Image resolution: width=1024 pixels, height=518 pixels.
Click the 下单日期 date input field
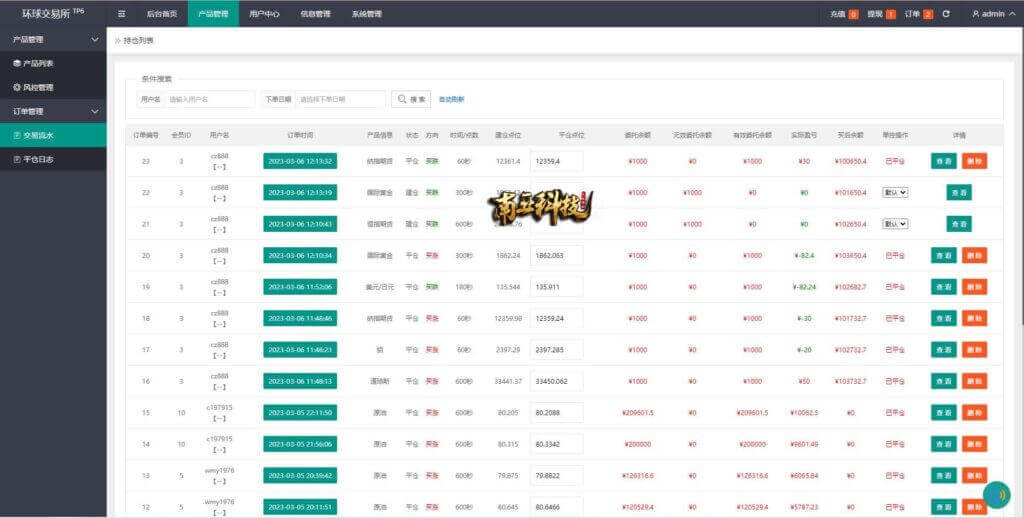pos(340,99)
